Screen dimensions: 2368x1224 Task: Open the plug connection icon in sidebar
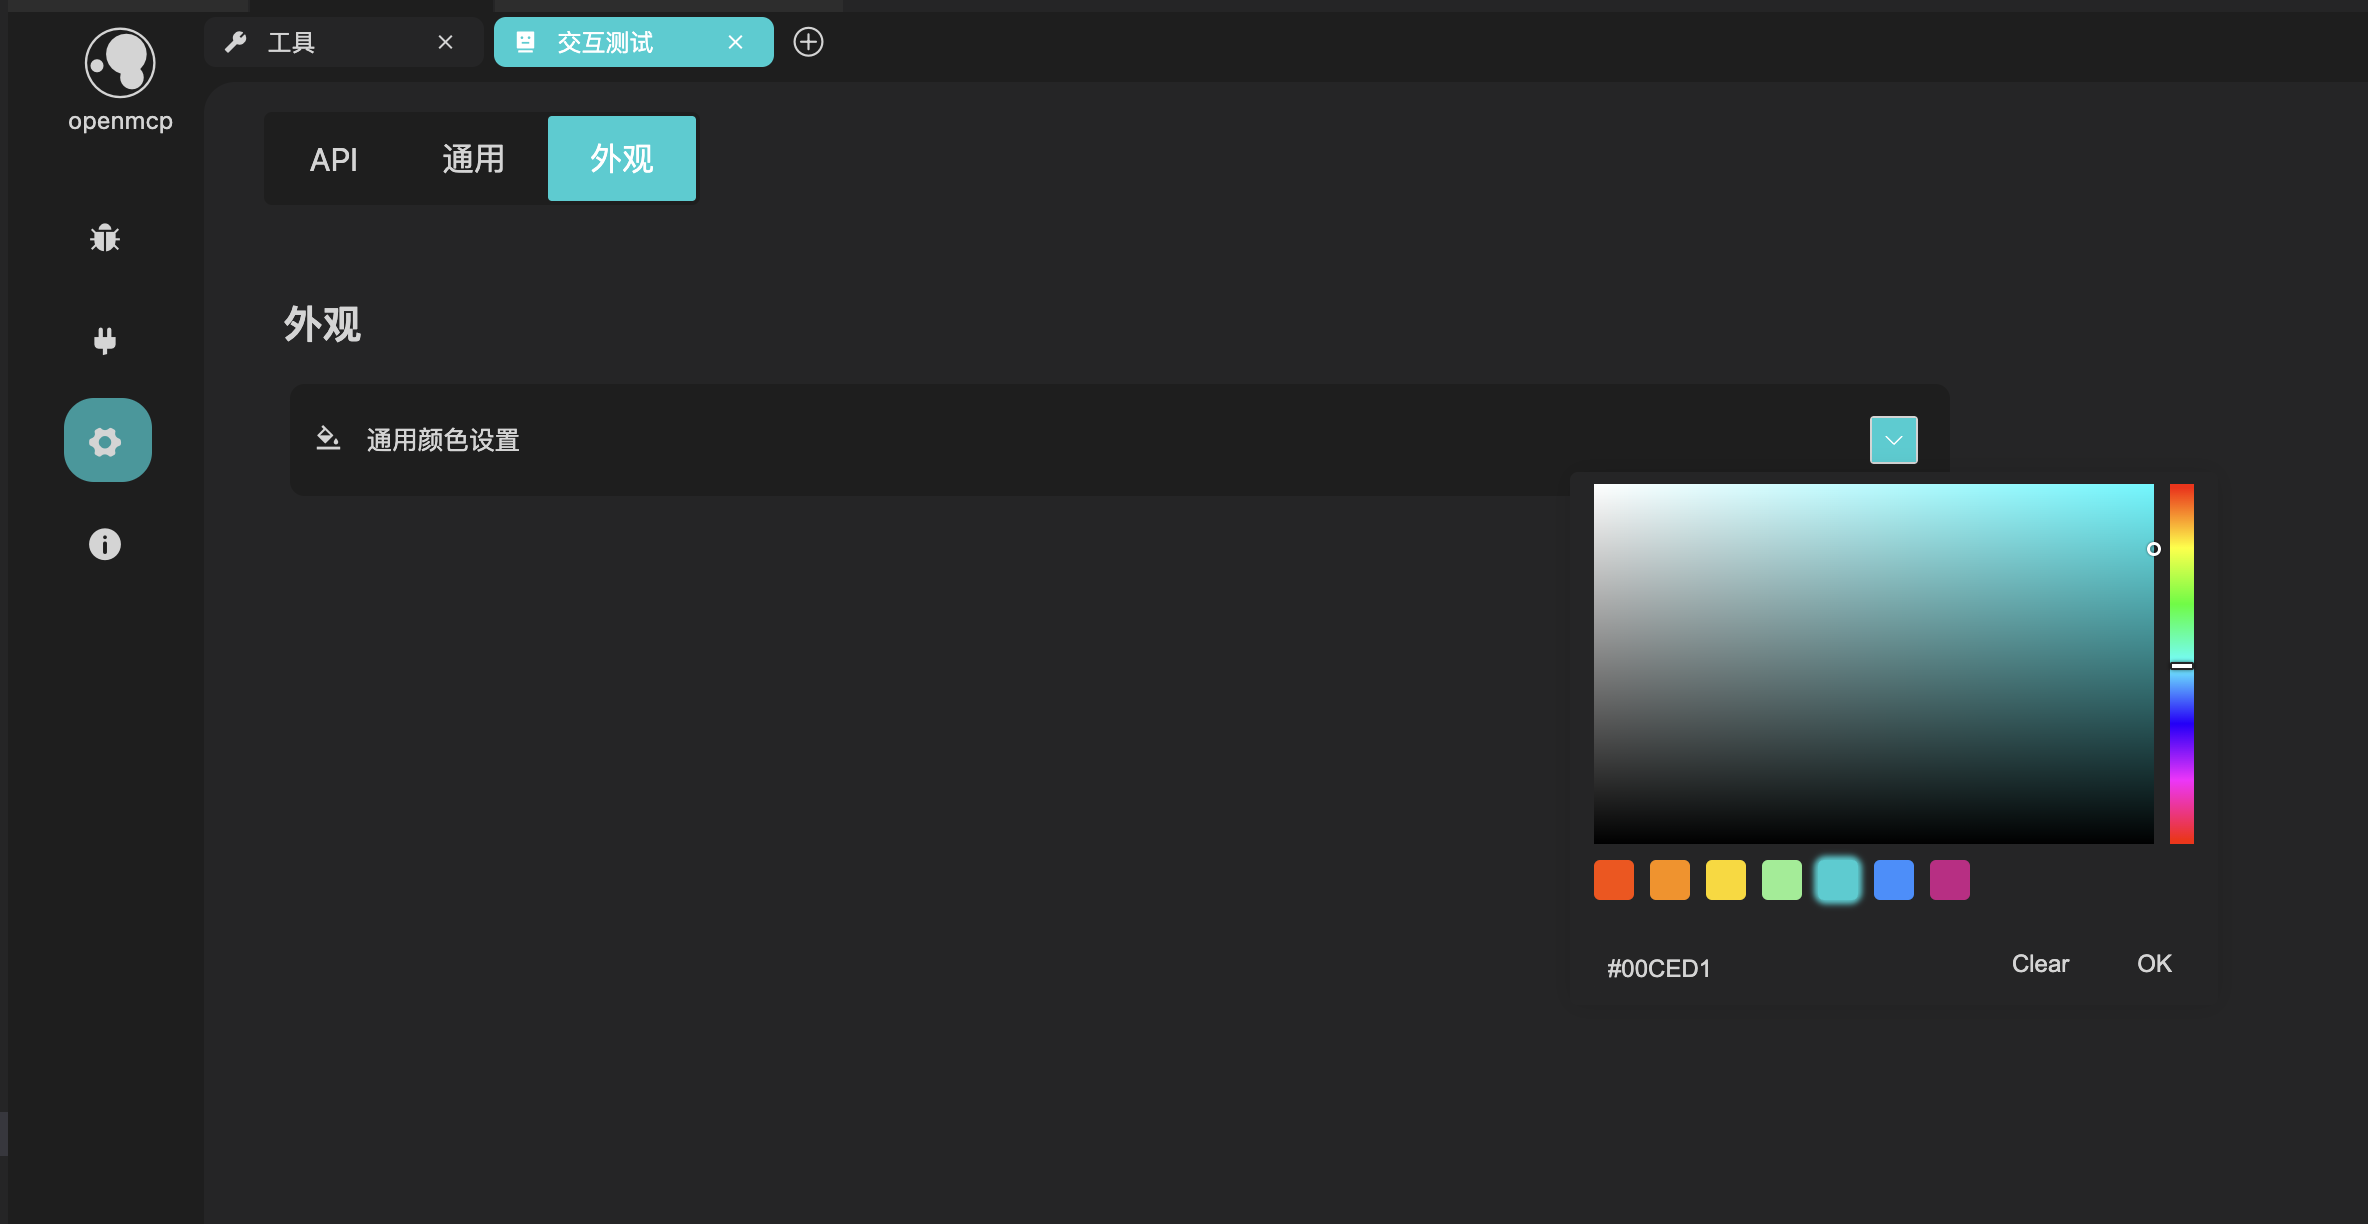pyautogui.click(x=105, y=341)
